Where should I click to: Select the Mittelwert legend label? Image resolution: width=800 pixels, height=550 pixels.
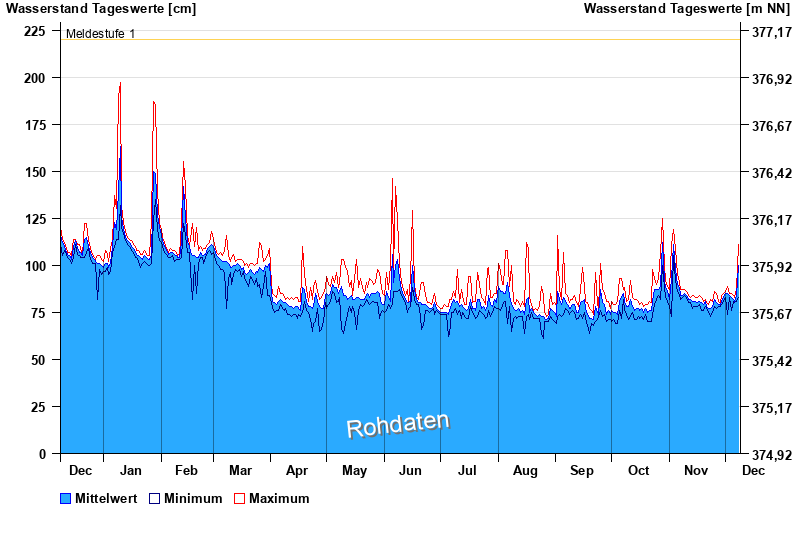[x=106, y=498]
